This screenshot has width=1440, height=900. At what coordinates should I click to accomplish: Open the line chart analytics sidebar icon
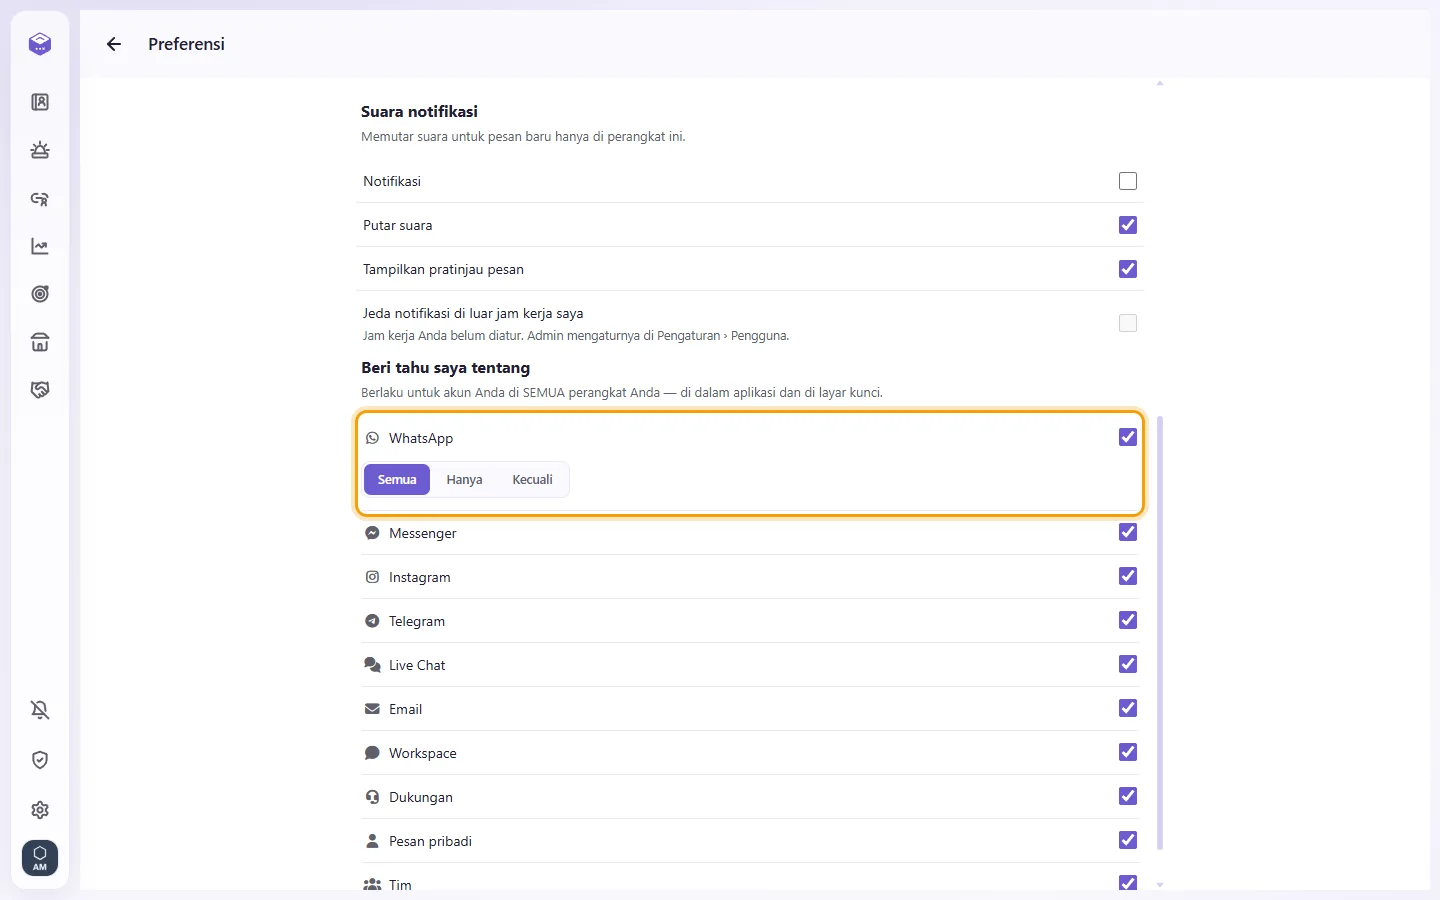pyautogui.click(x=40, y=246)
